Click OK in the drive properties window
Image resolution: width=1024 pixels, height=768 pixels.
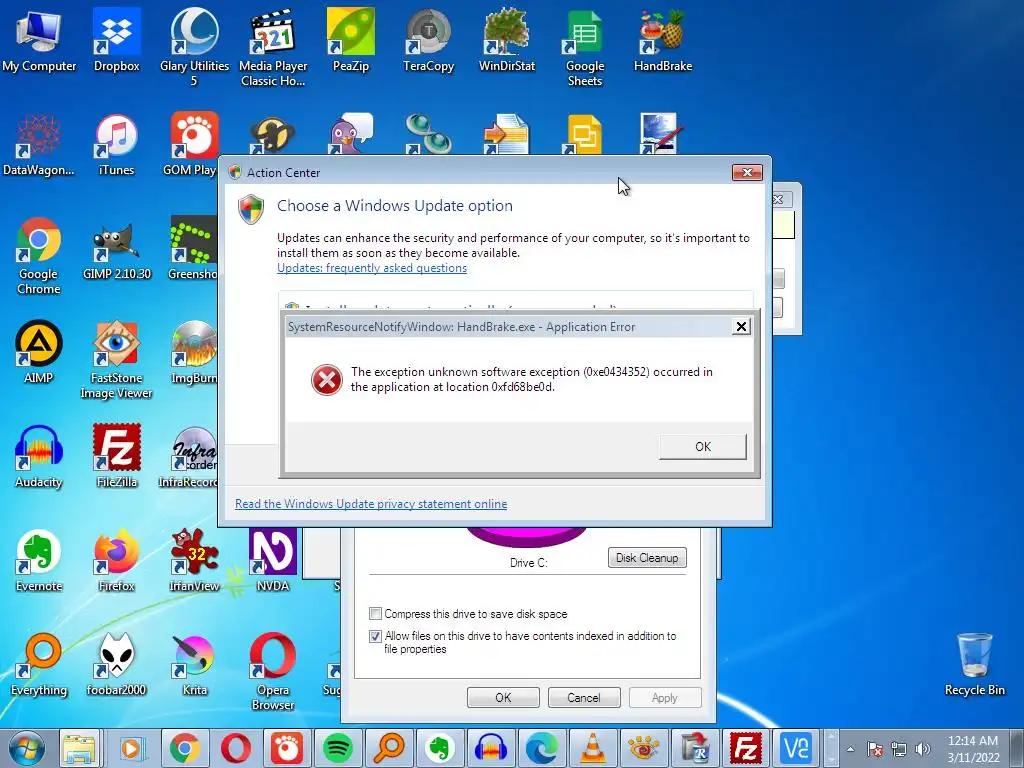tap(503, 697)
